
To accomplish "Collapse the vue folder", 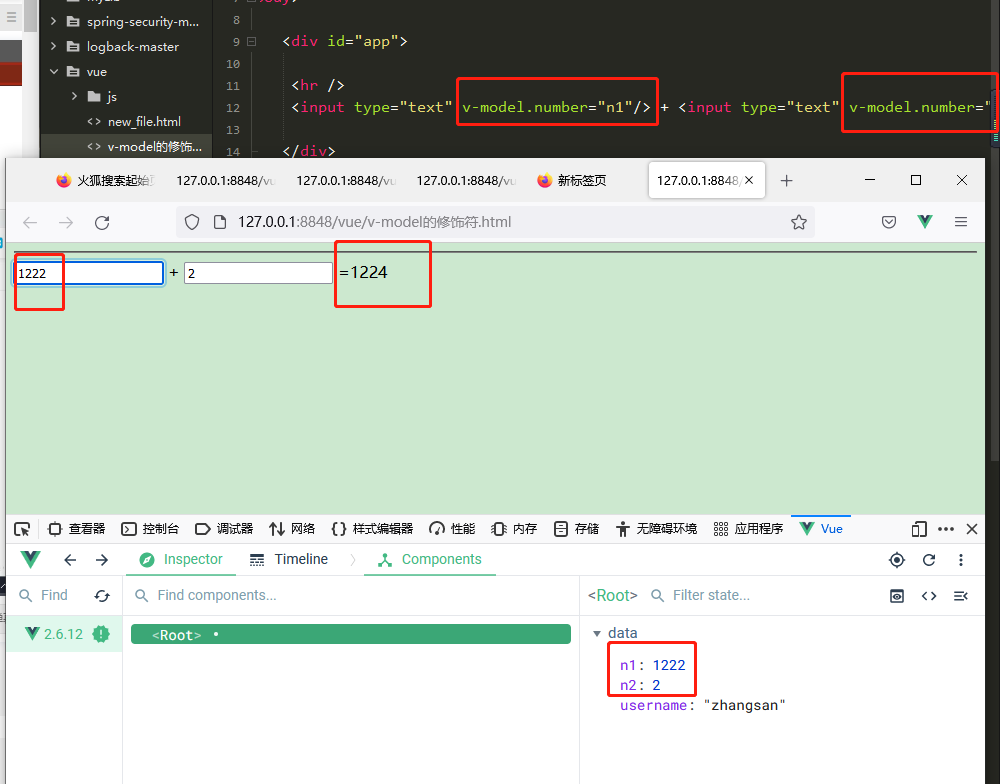I will pos(54,71).
